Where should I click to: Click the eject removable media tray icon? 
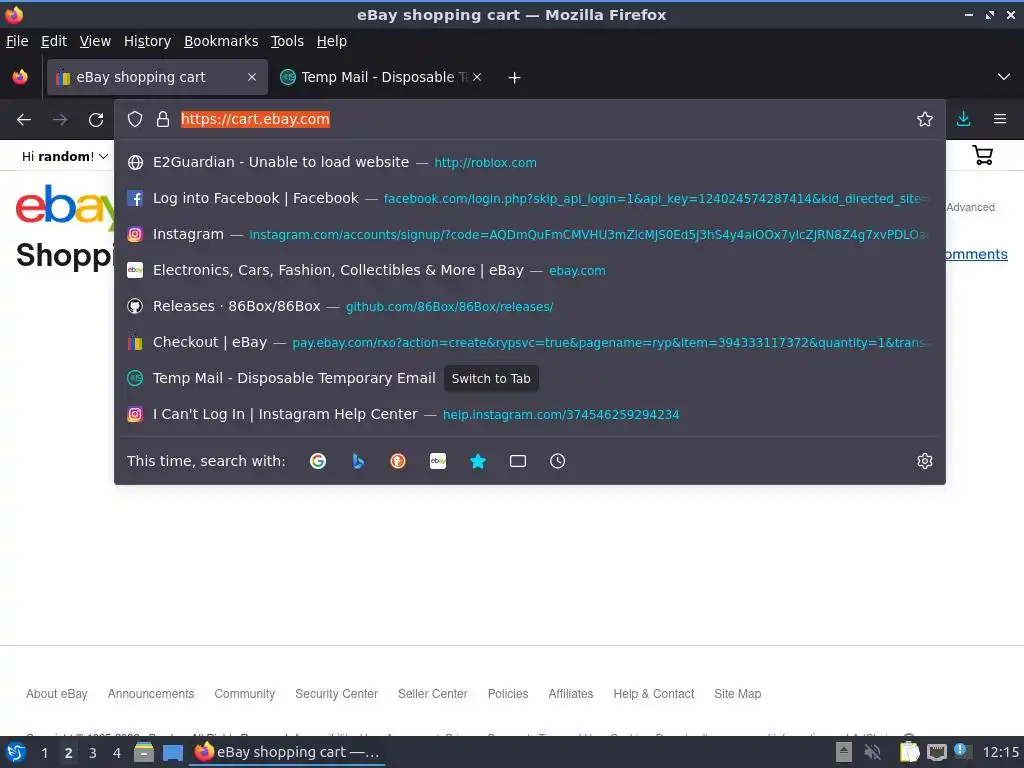pyautogui.click(x=844, y=752)
